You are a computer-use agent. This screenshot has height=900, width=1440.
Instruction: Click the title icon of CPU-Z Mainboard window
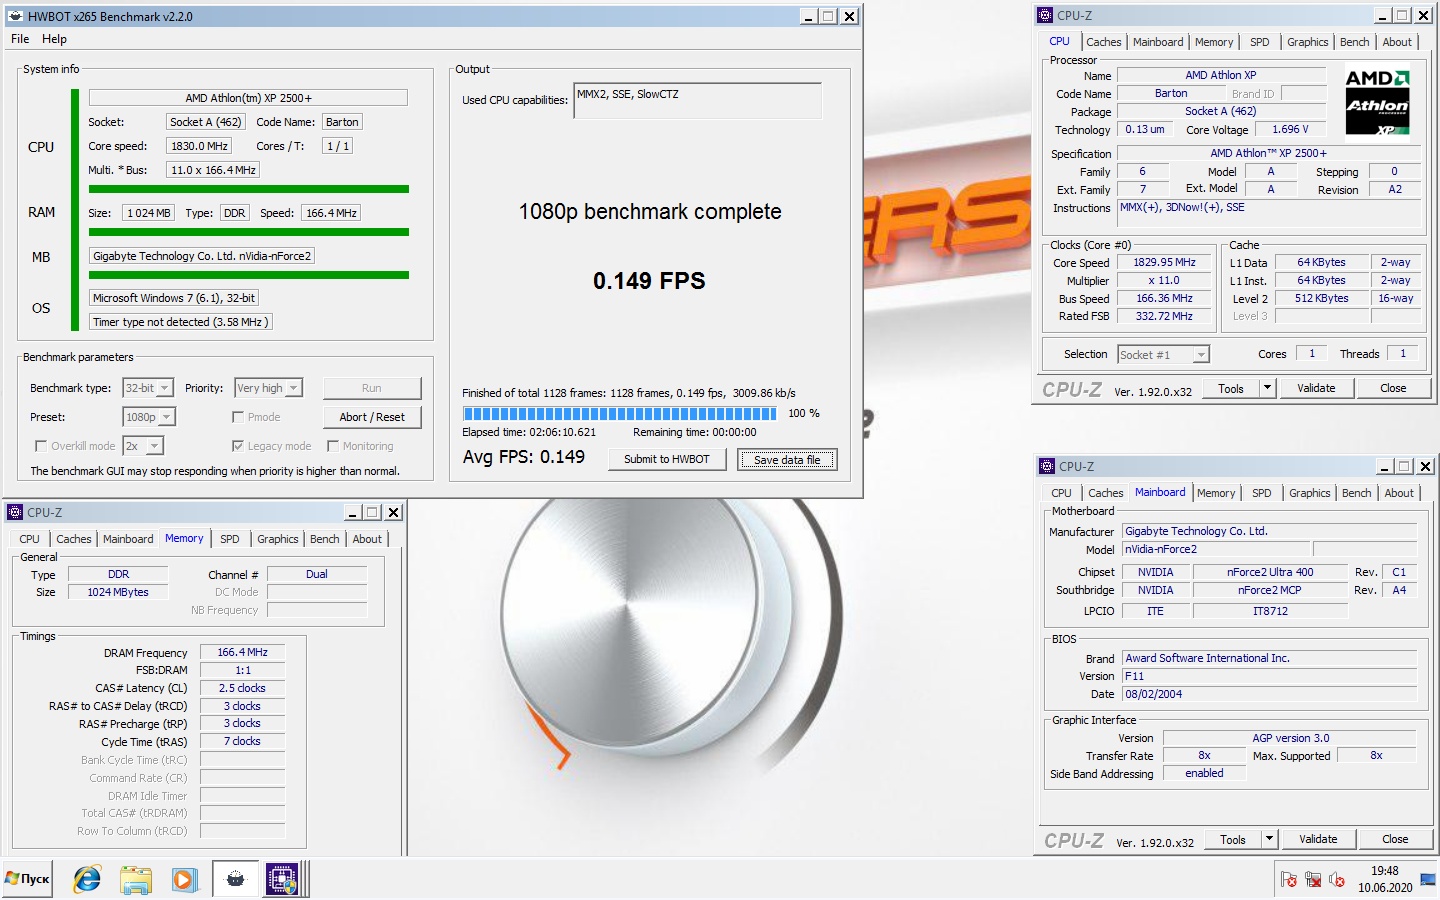(1047, 466)
